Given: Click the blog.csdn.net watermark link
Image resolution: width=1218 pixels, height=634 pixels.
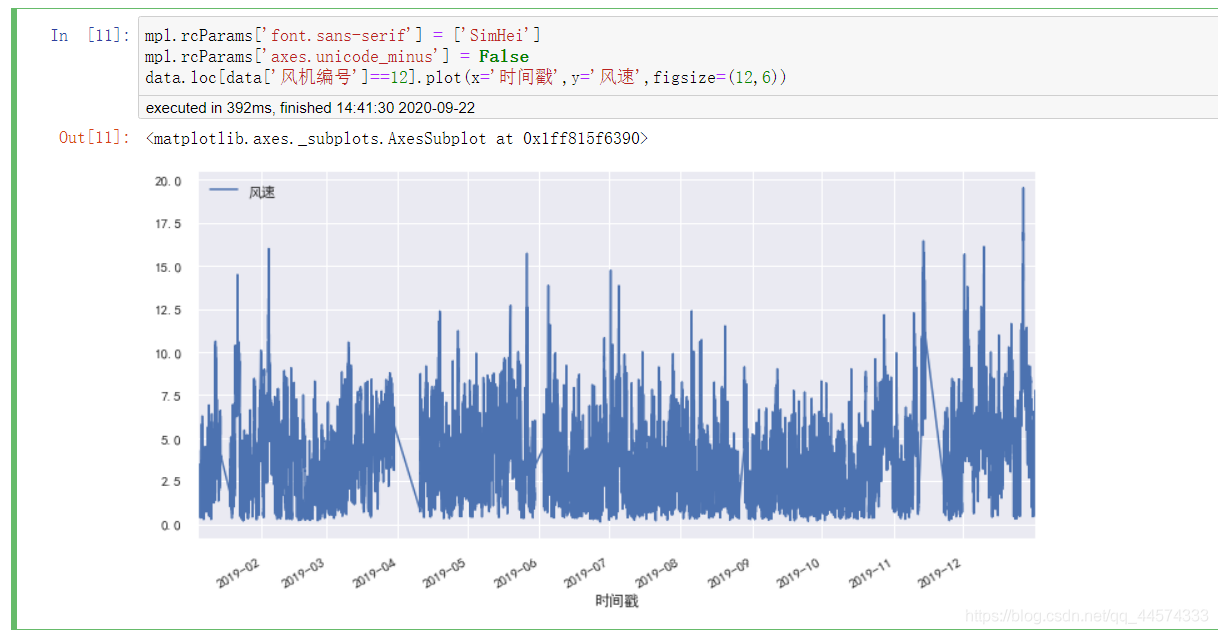Looking at the screenshot, I should pyautogui.click(x=1087, y=616).
